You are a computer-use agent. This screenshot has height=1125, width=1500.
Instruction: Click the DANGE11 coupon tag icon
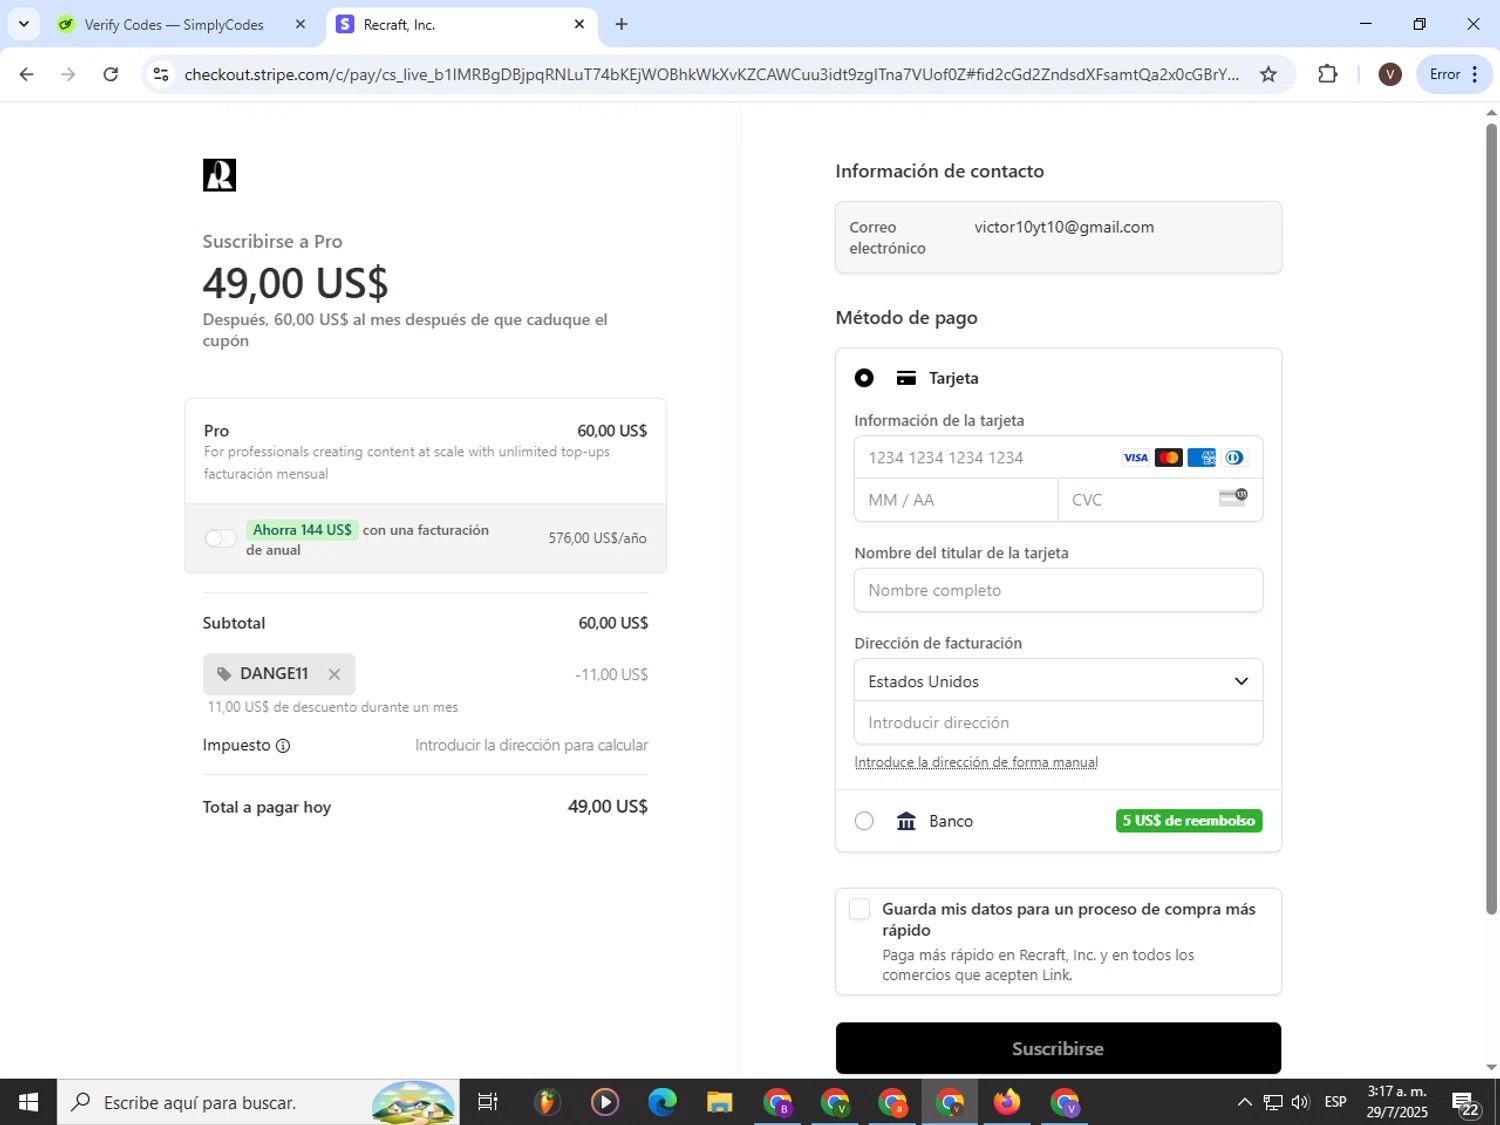point(224,674)
